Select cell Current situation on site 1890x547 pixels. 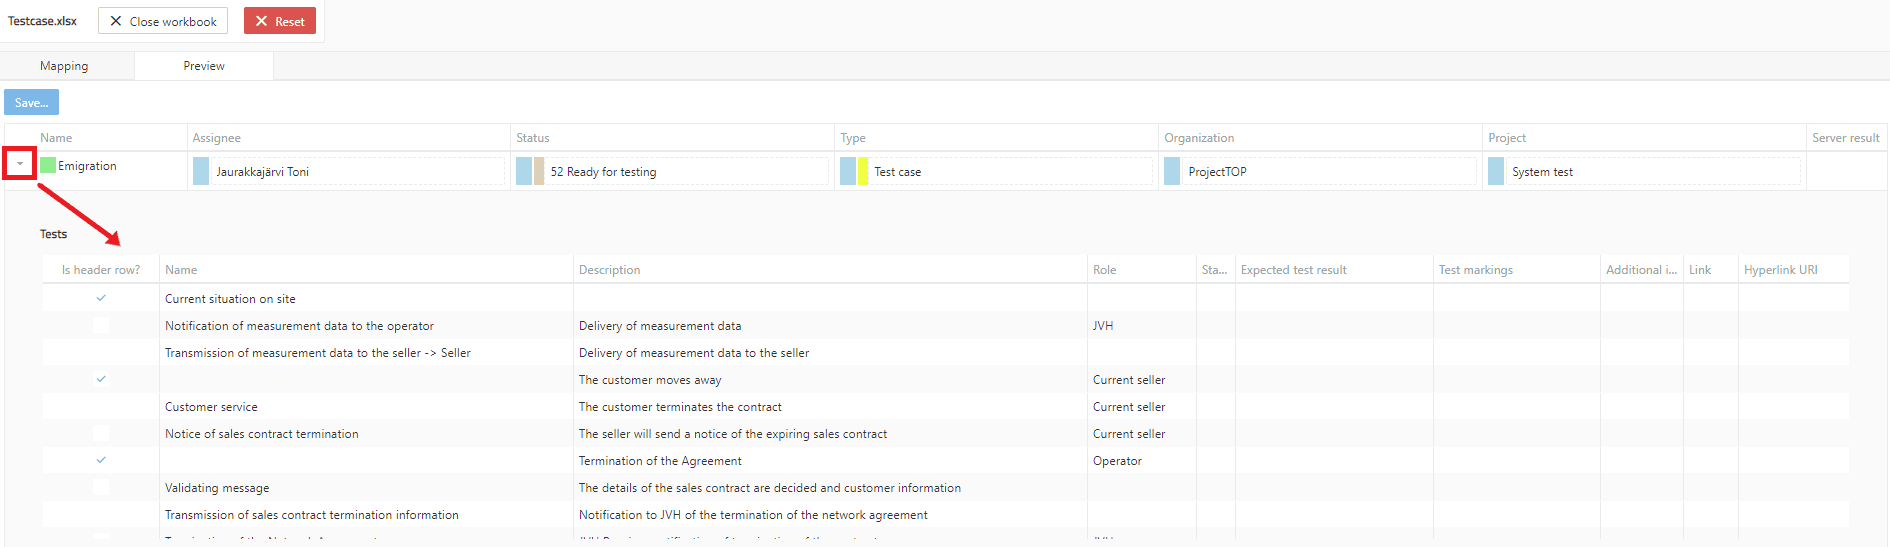366,298
